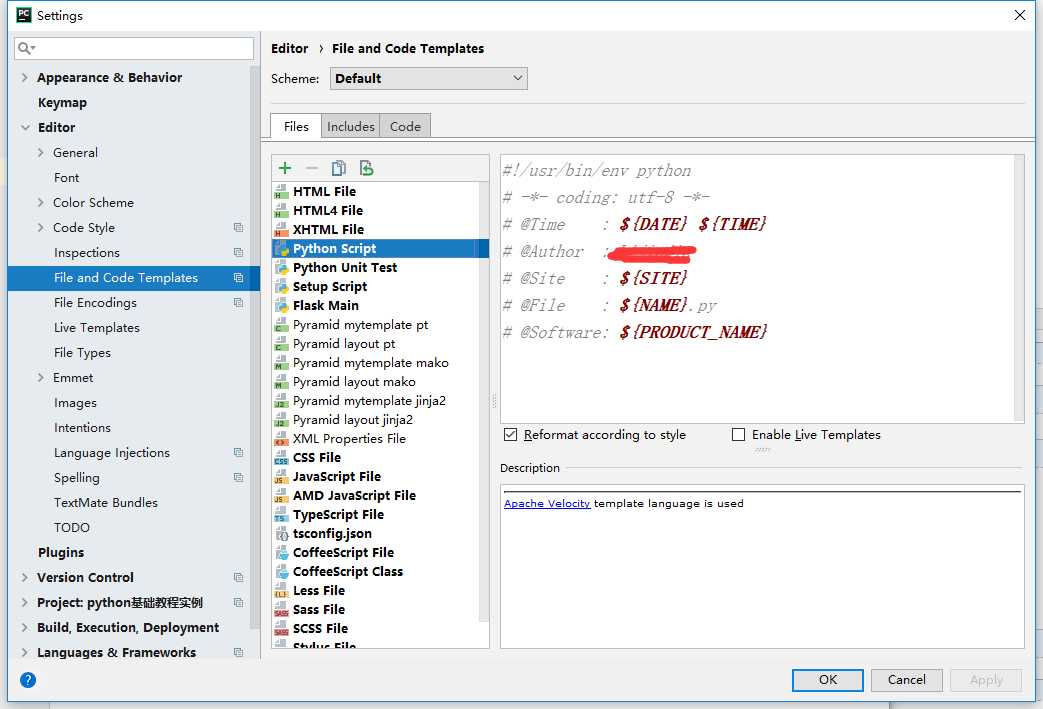Expand Languages & Frameworks section

tap(25, 652)
